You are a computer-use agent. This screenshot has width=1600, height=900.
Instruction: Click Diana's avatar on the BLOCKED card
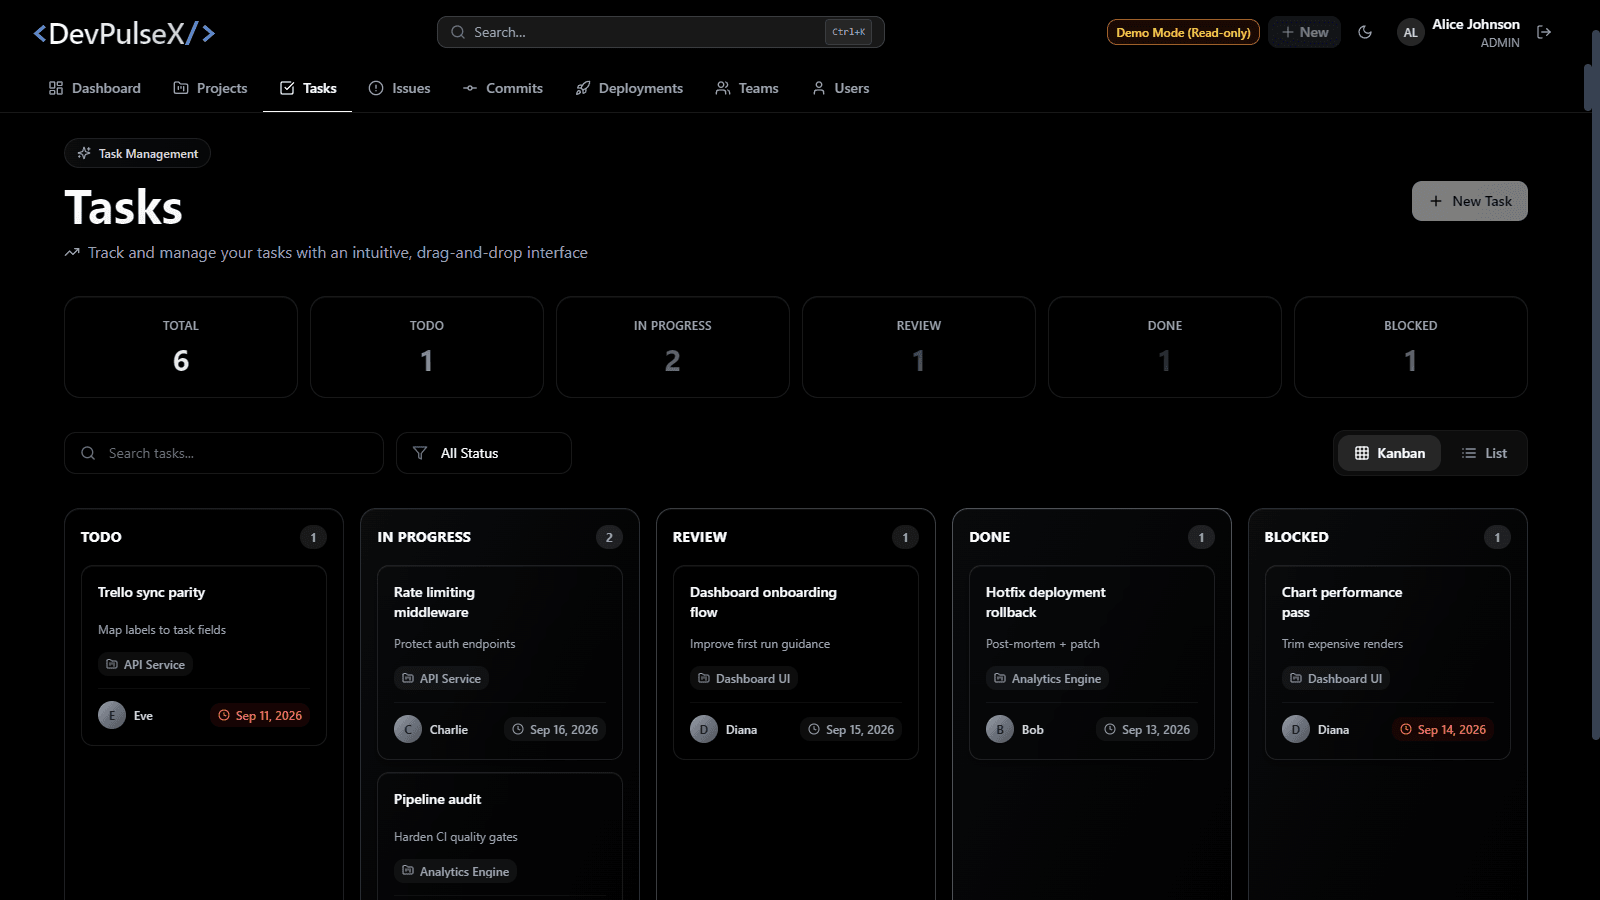pyautogui.click(x=1296, y=729)
